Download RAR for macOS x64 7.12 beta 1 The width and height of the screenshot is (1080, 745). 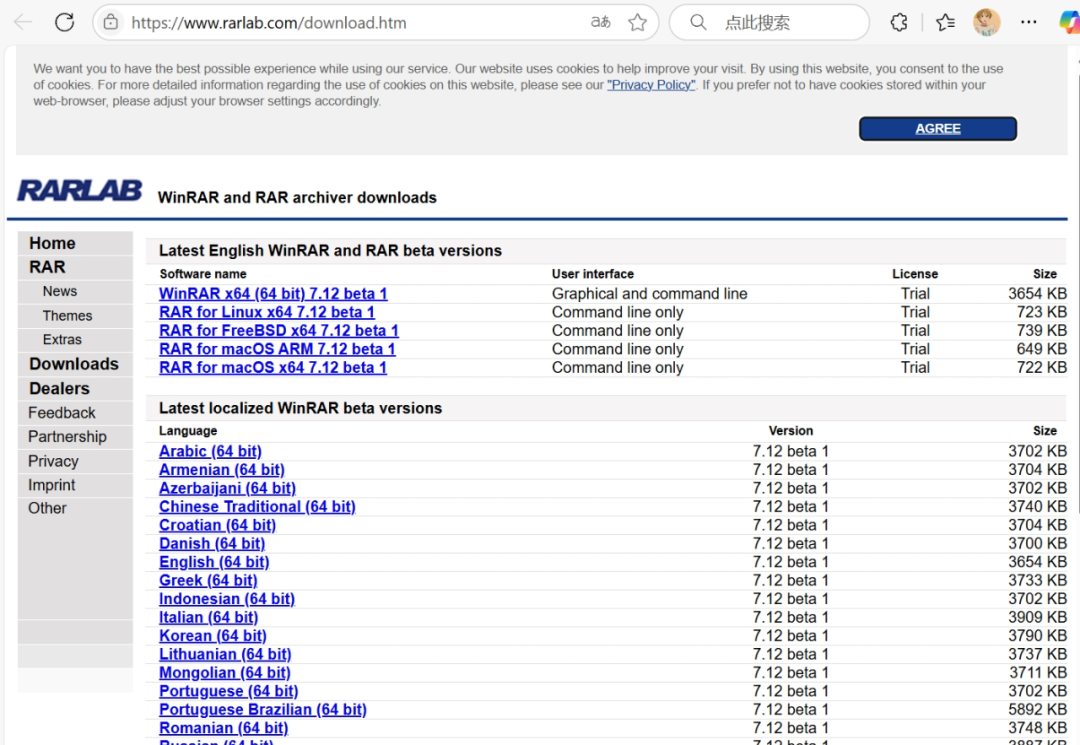[273, 368]
